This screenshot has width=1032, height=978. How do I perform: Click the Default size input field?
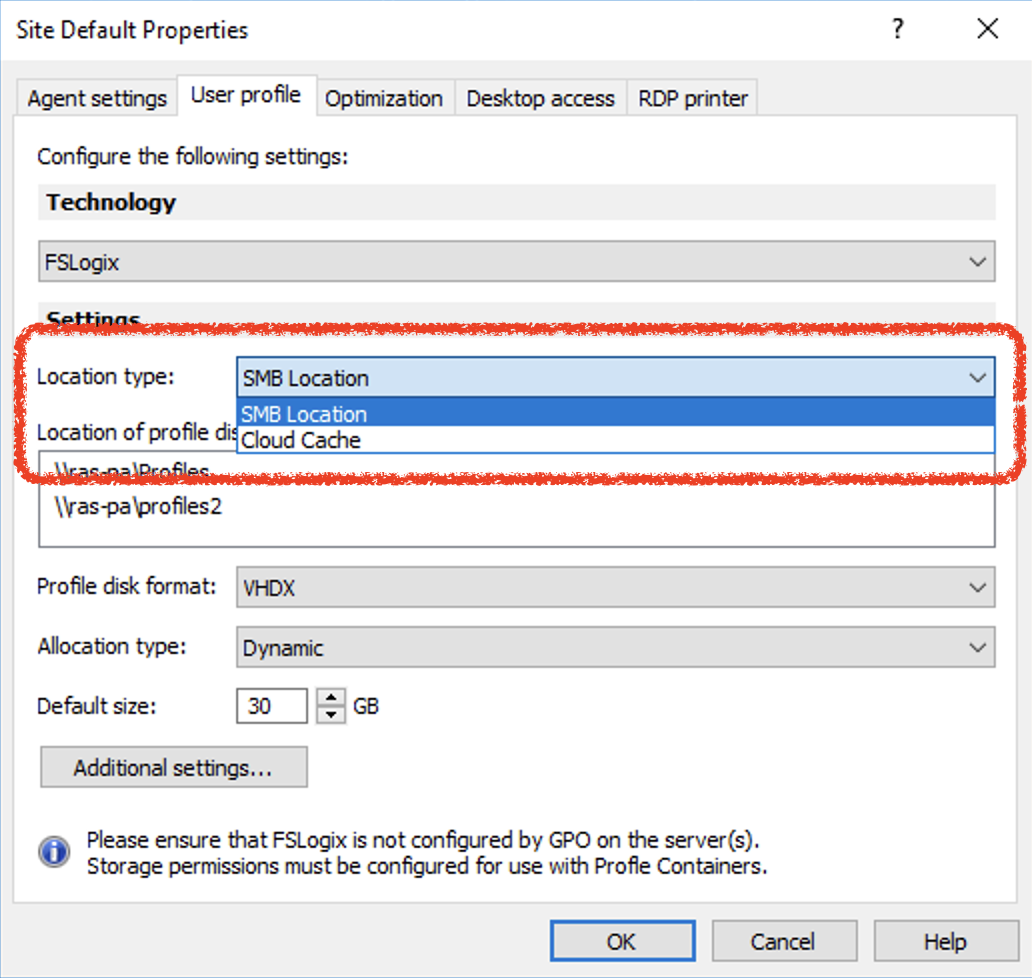pyautogui.click(x=271, y=706)
